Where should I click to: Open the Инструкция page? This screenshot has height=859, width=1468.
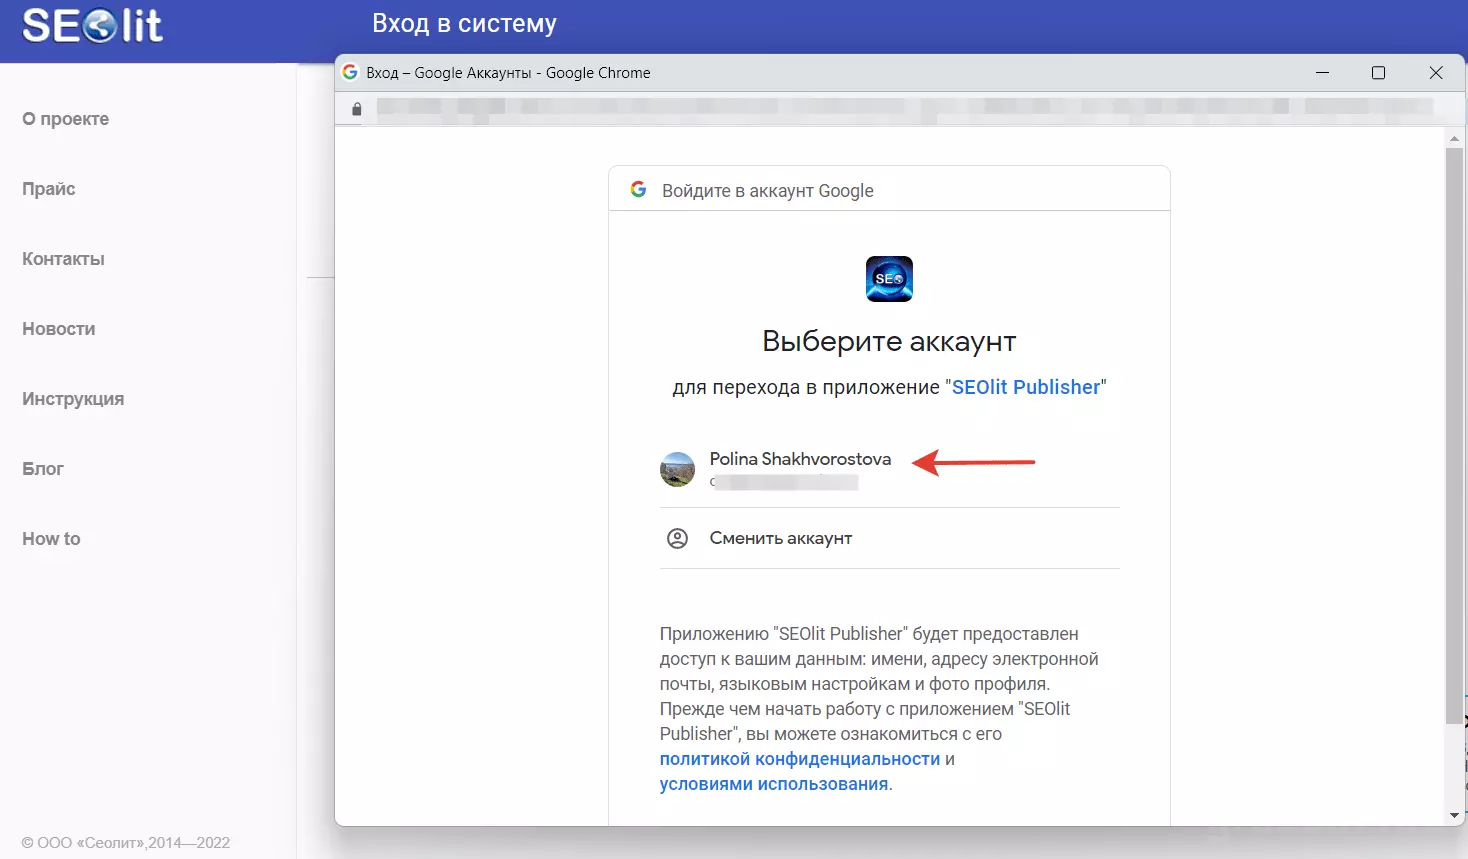click(x=73, y=399)
